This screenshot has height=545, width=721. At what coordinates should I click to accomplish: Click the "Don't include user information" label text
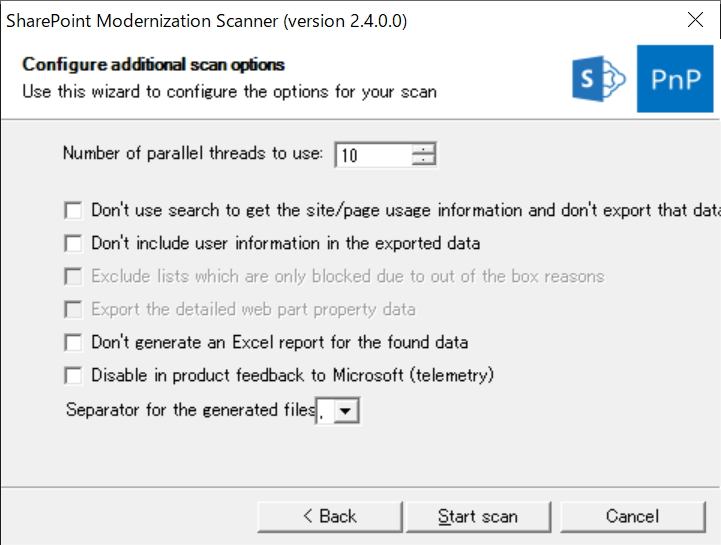click(285, 243)
